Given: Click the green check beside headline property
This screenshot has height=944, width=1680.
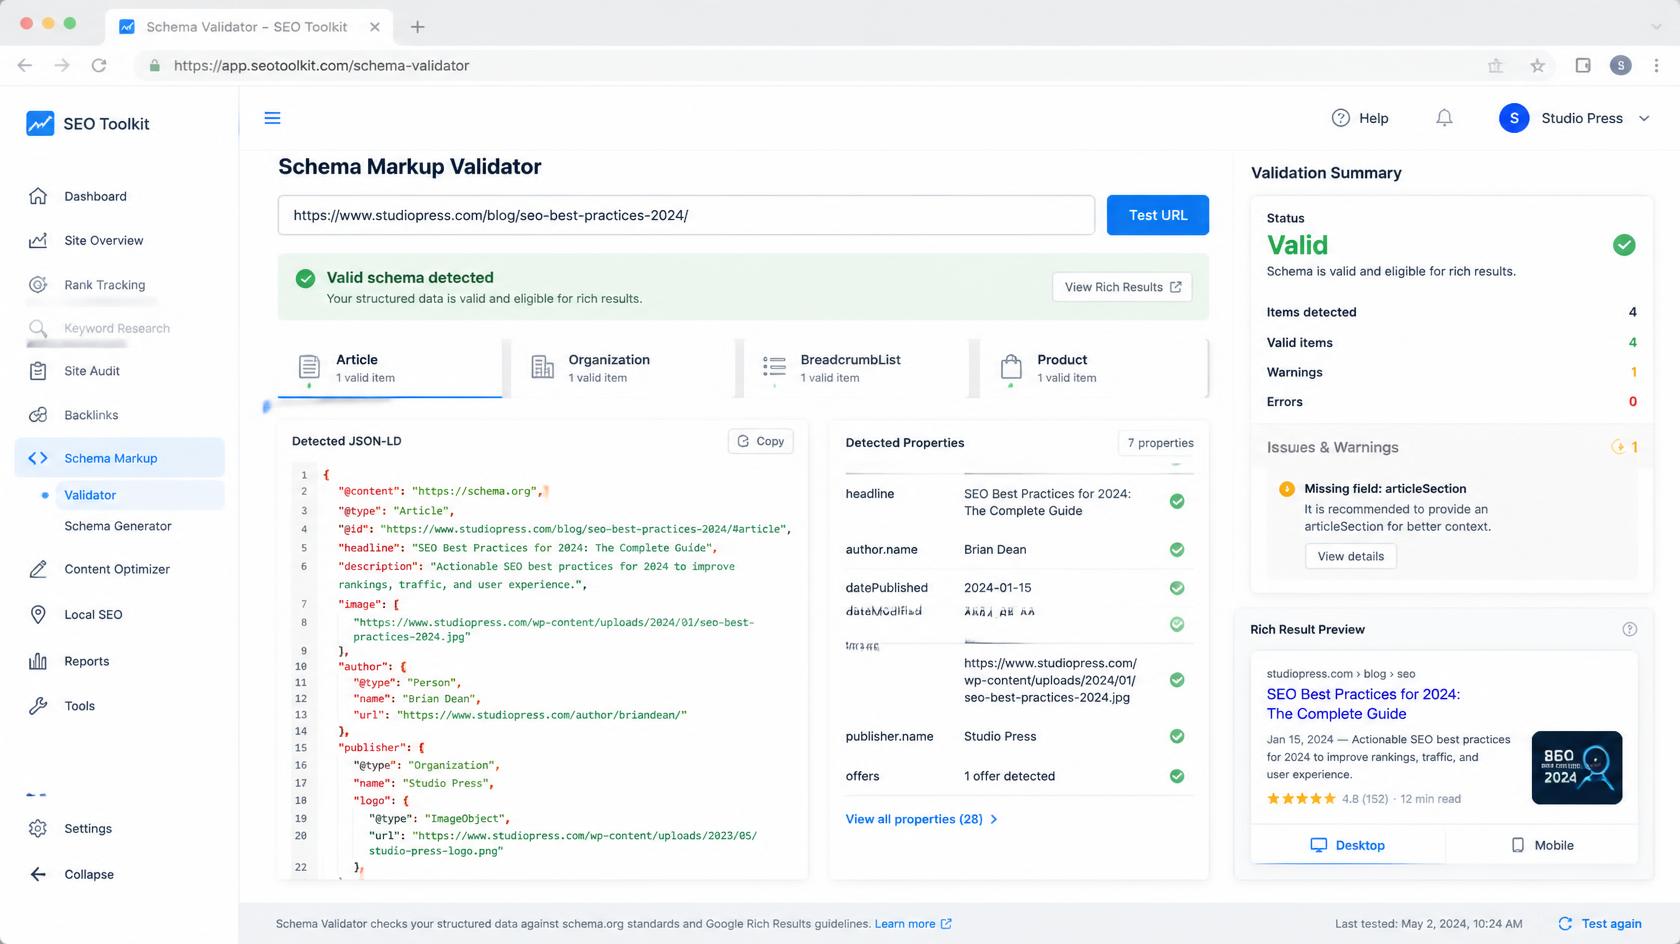Looking at the screenshot, I should point(1177,501).
